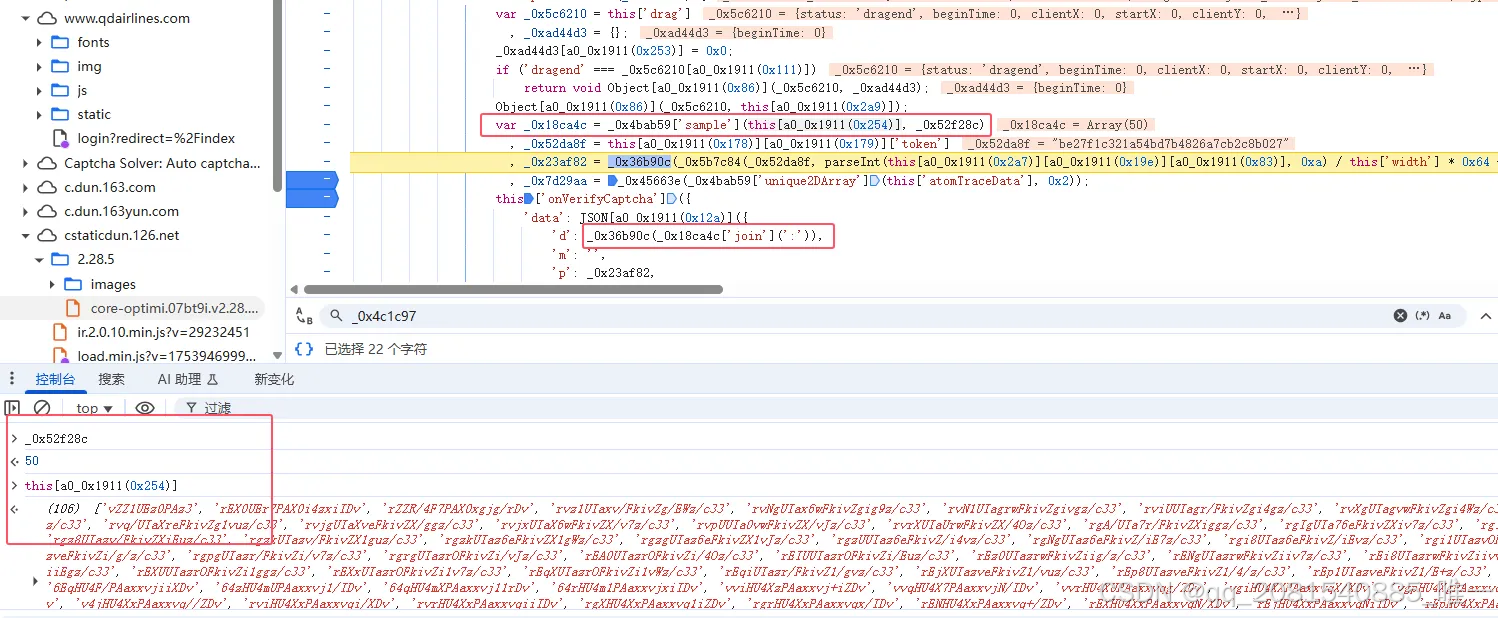Viewport: 1498px width, 618px height.
Task: Clear the search field with X icon
Action: coord(1400,316)
